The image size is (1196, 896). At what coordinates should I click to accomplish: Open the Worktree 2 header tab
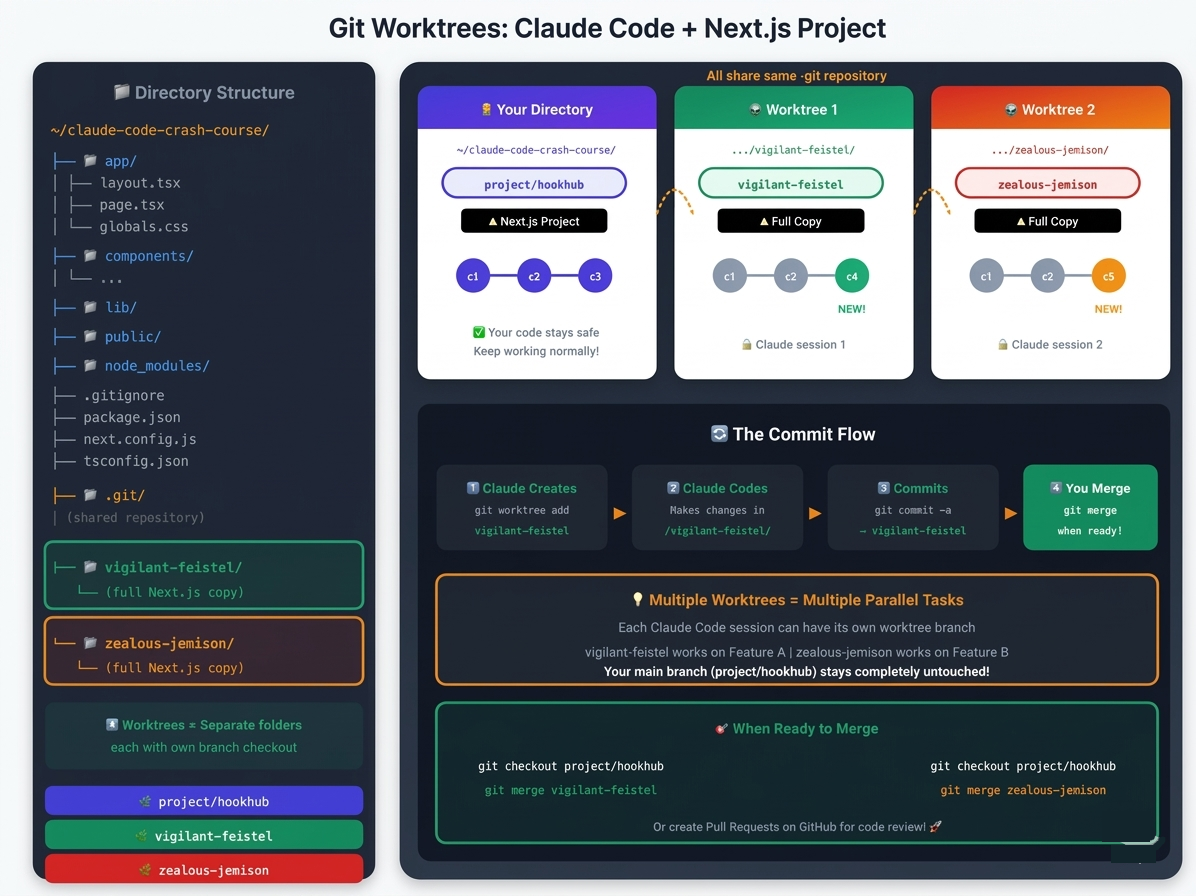pos(1050,108)
